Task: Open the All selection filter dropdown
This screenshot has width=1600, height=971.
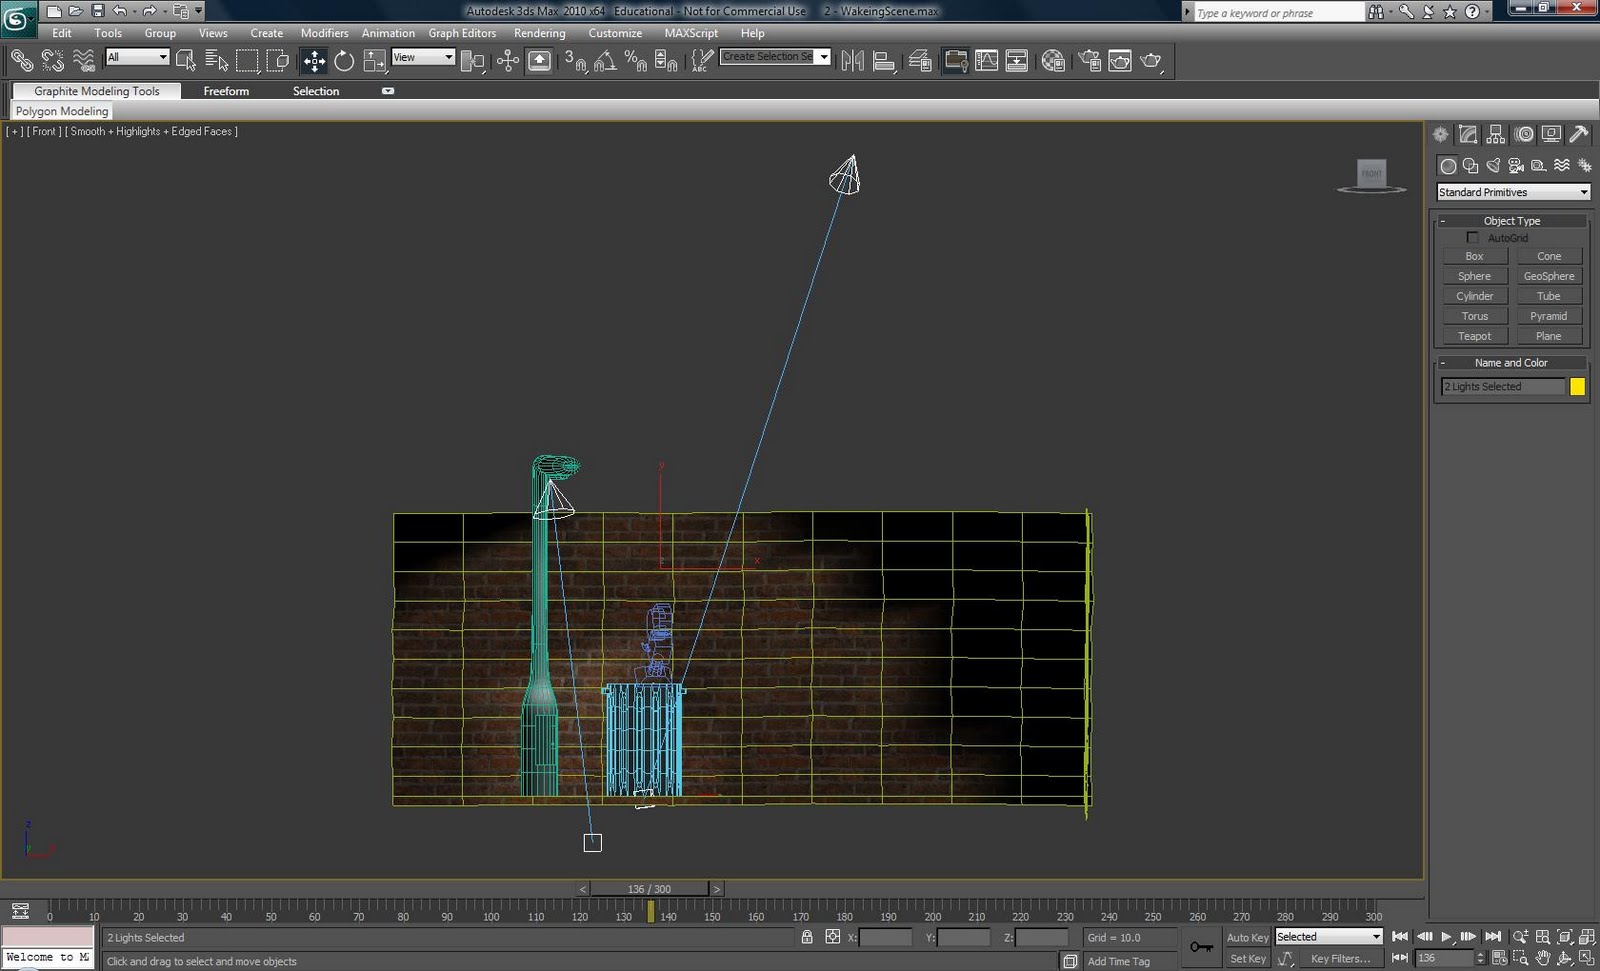Action: (x=137, y=57)
